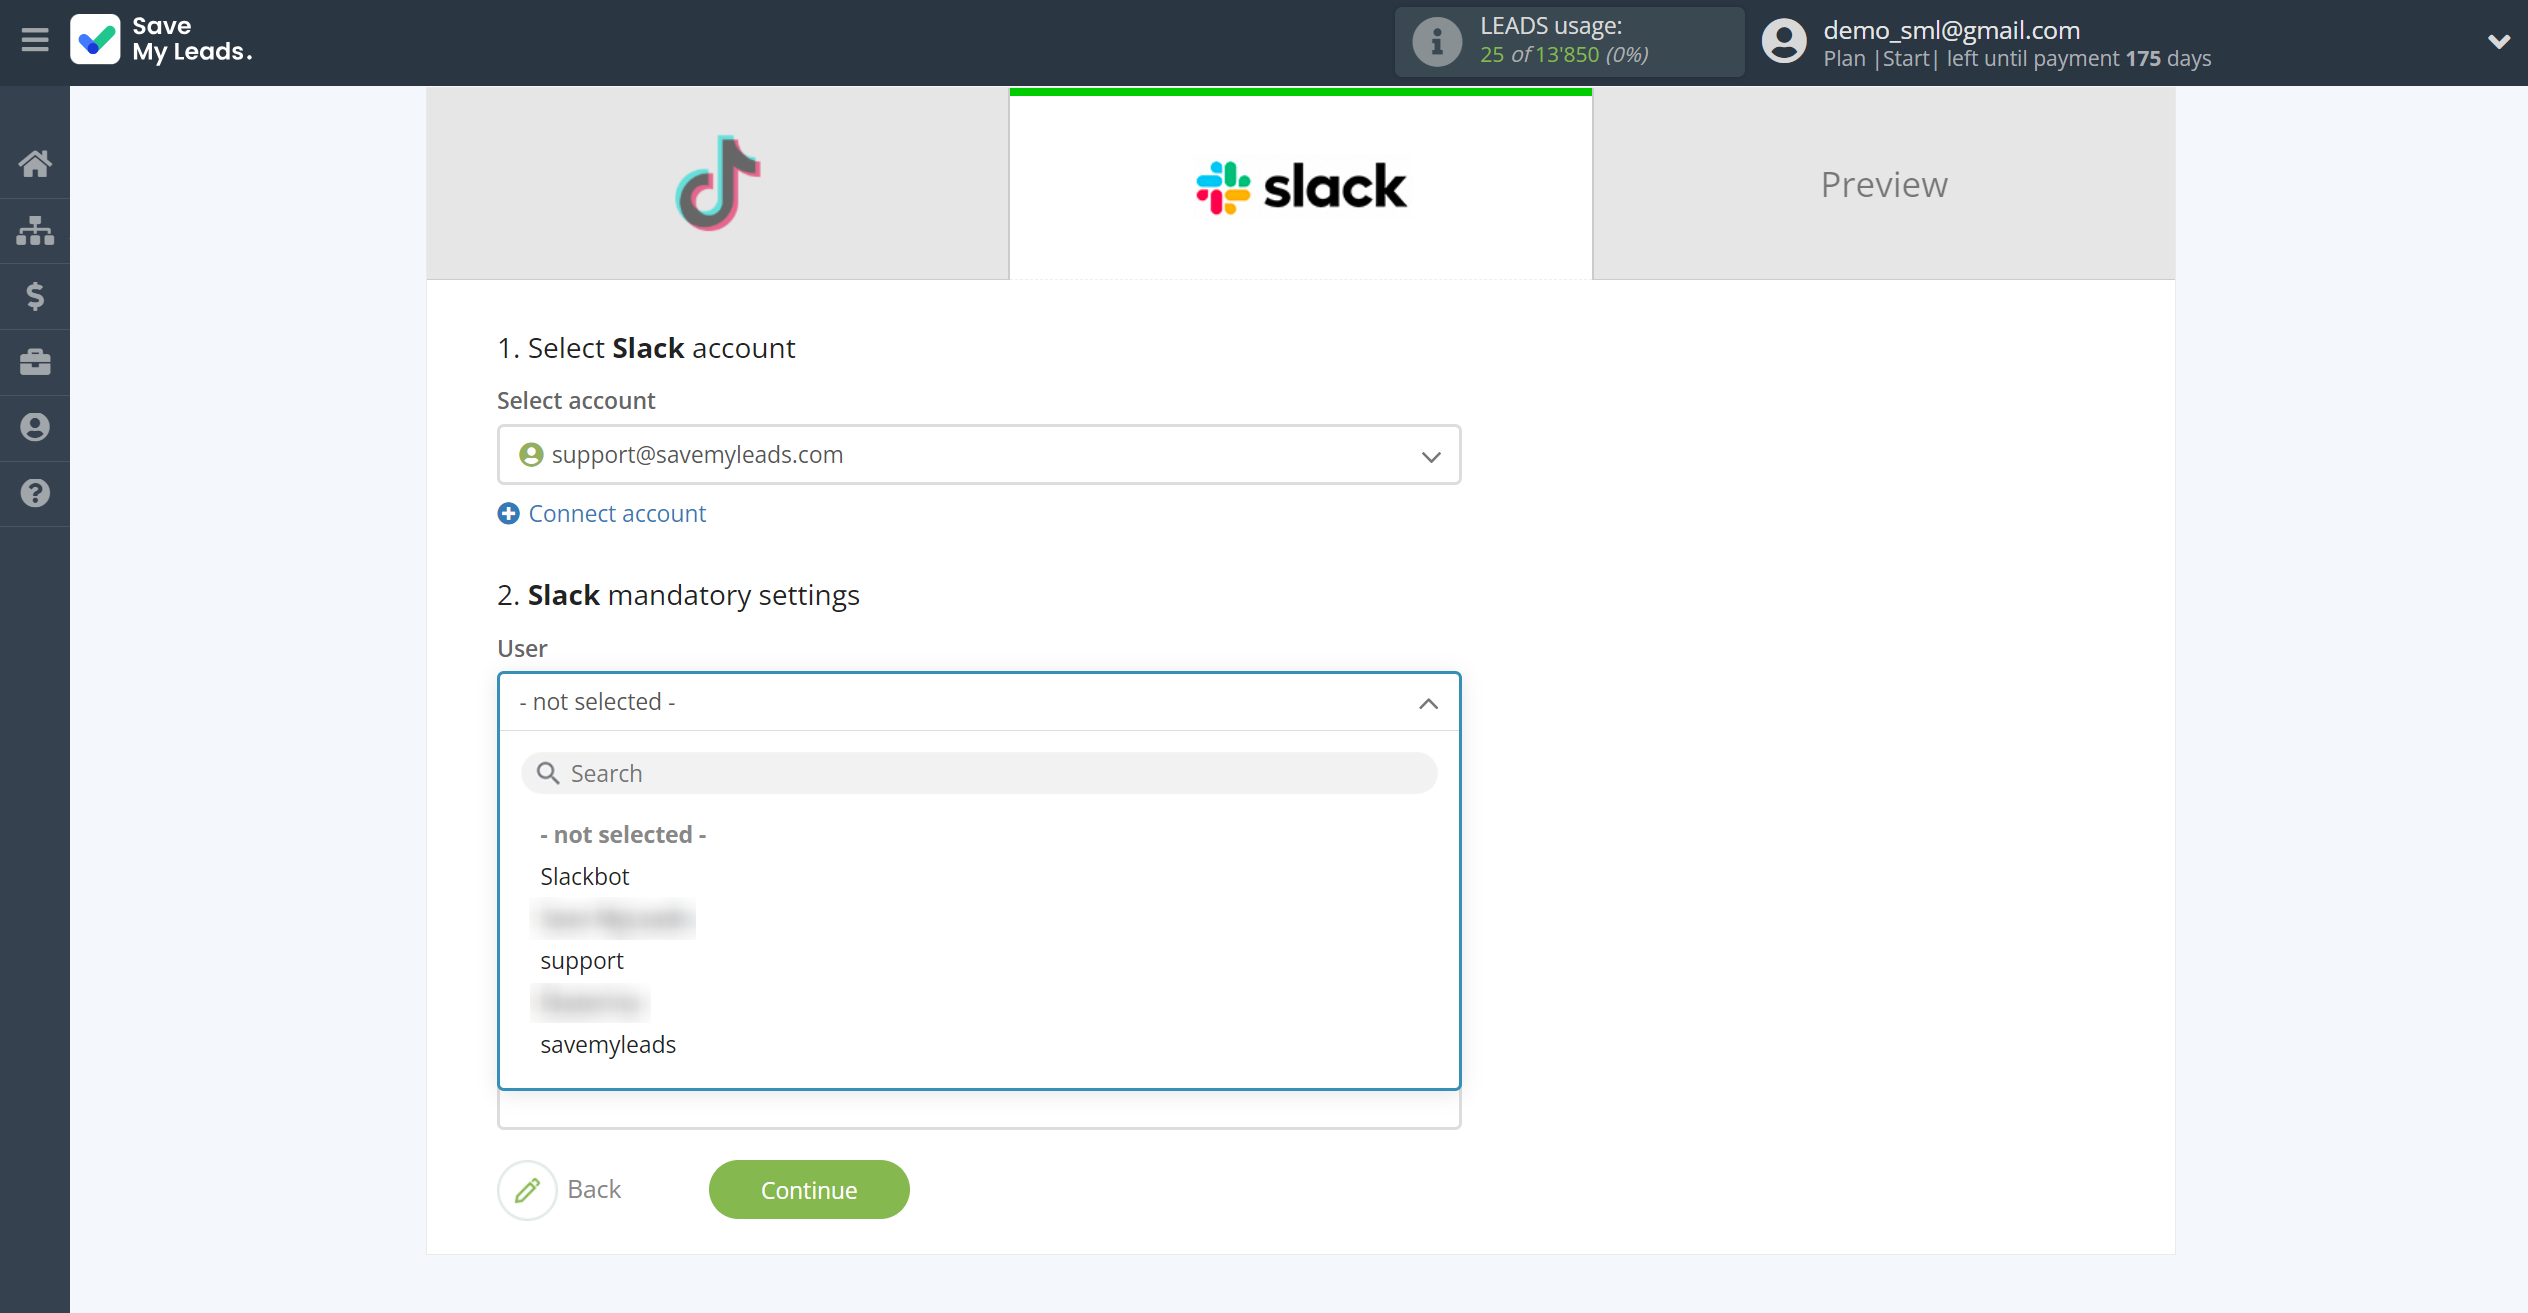Click the billing/dollar sign icon in sidebar
2528x1313 pixels.
[x=35, y=294]
